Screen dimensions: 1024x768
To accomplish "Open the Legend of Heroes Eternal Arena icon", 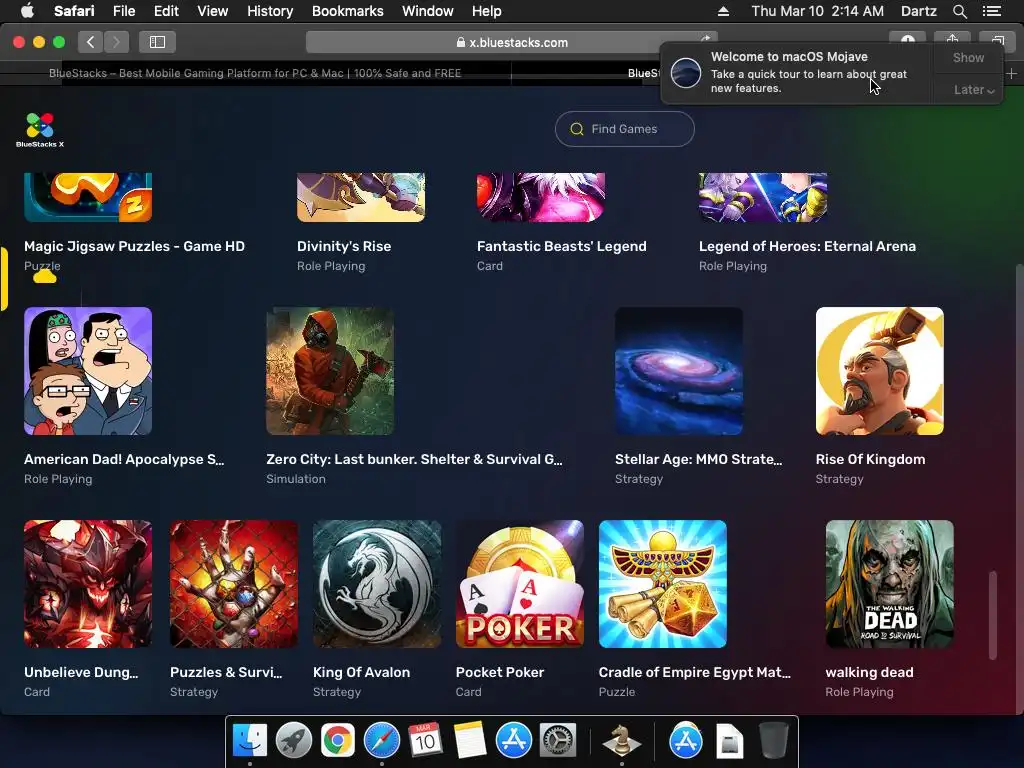I will [x=763, y=197].
